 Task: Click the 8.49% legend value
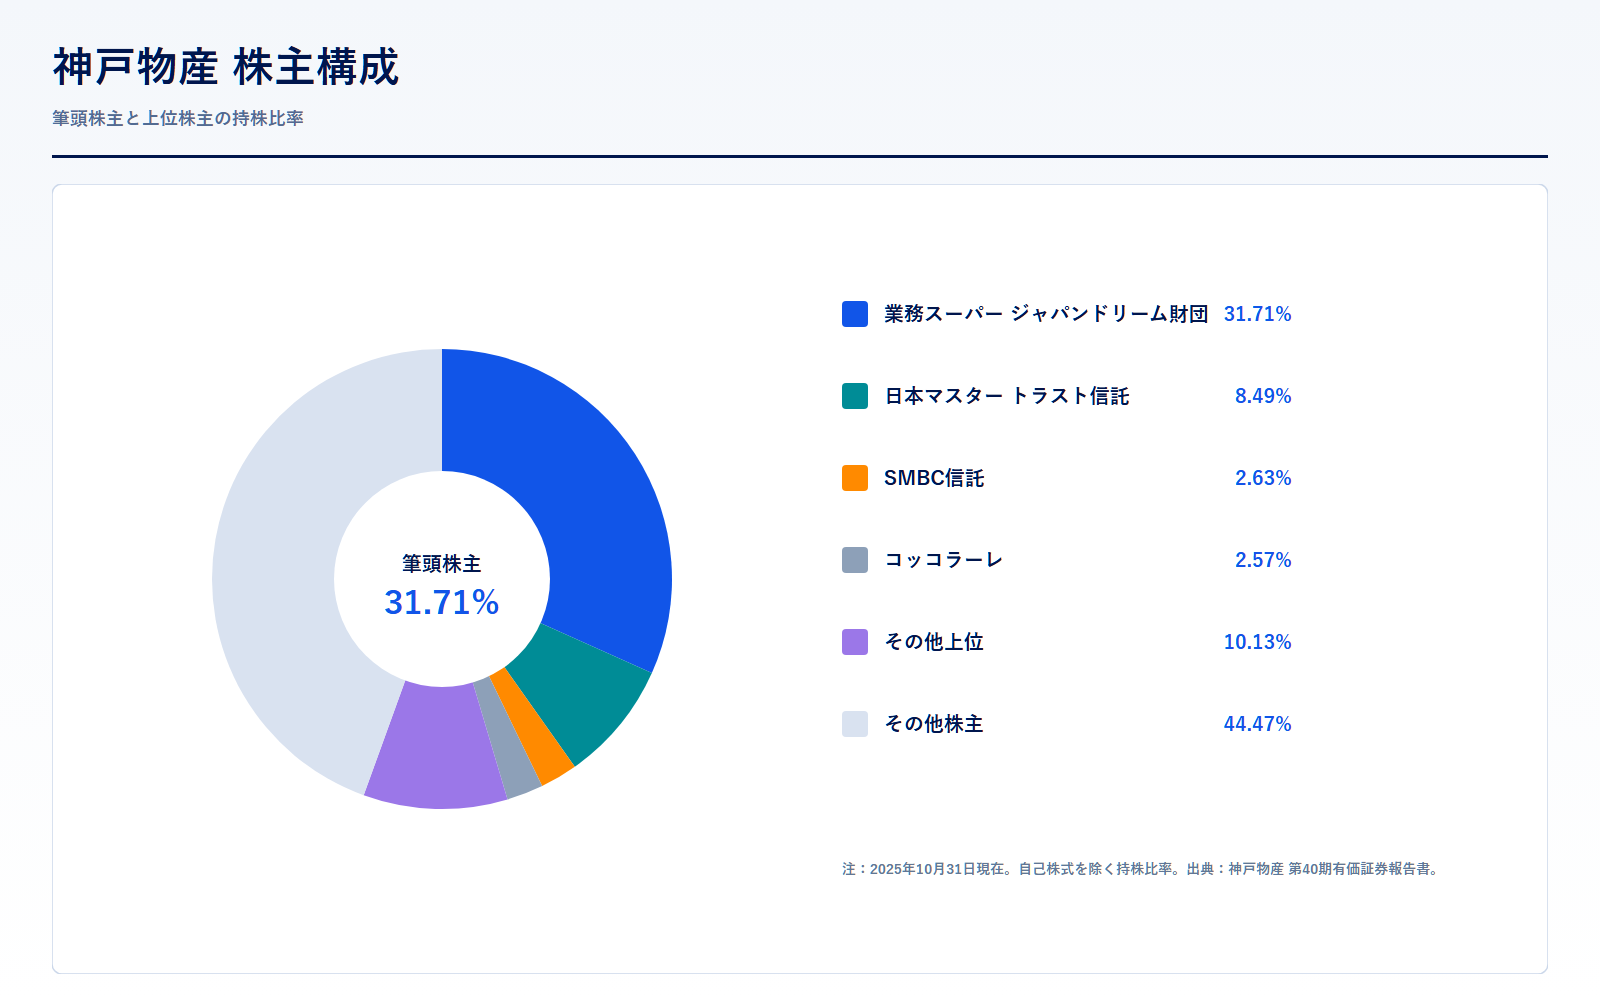pyautogui.click(x=1263, y=396)
